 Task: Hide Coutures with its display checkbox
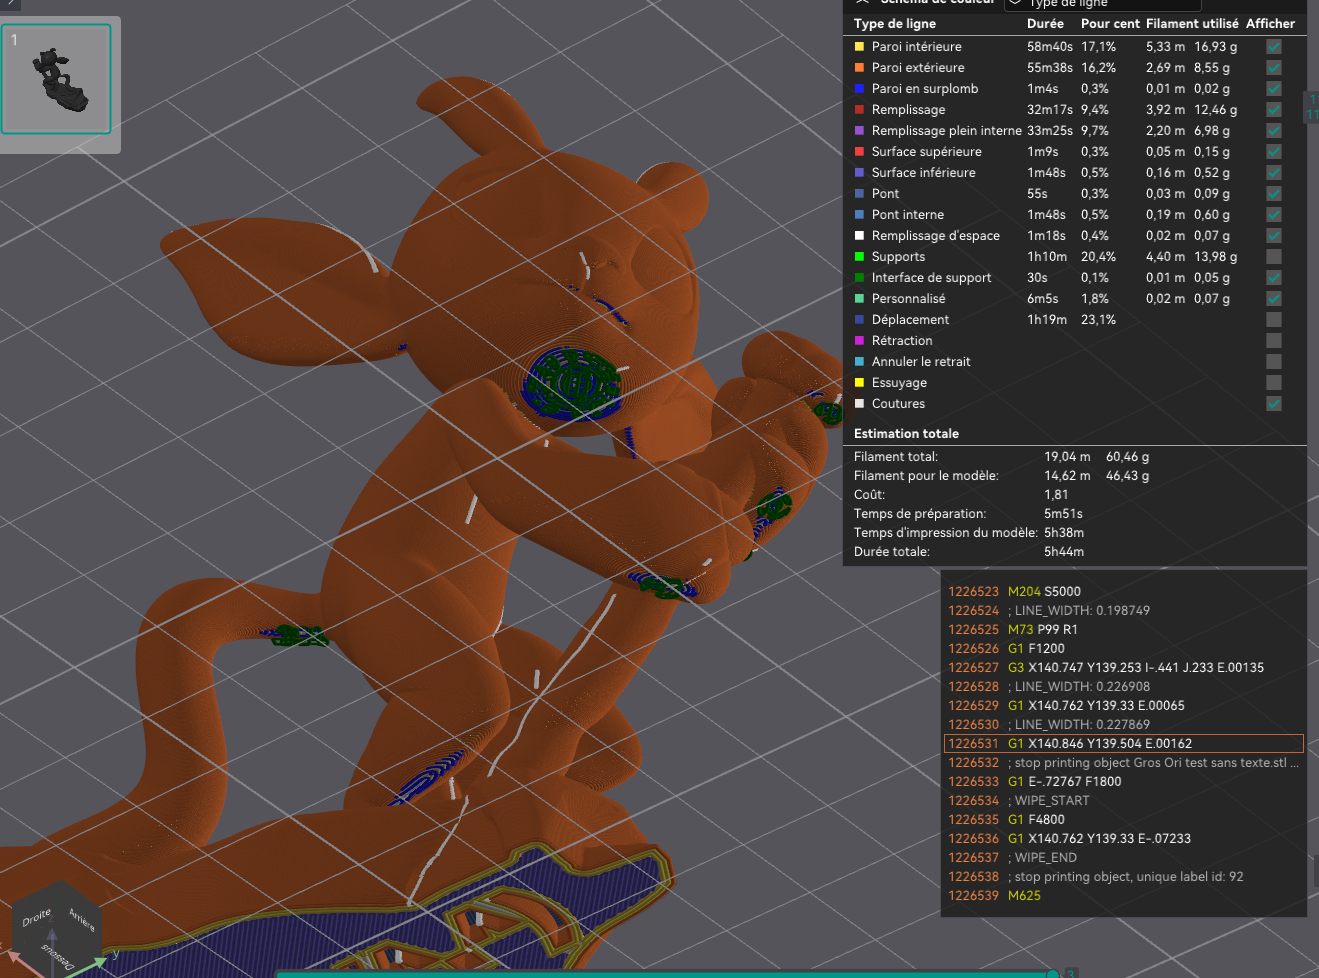coord(1274,403)
